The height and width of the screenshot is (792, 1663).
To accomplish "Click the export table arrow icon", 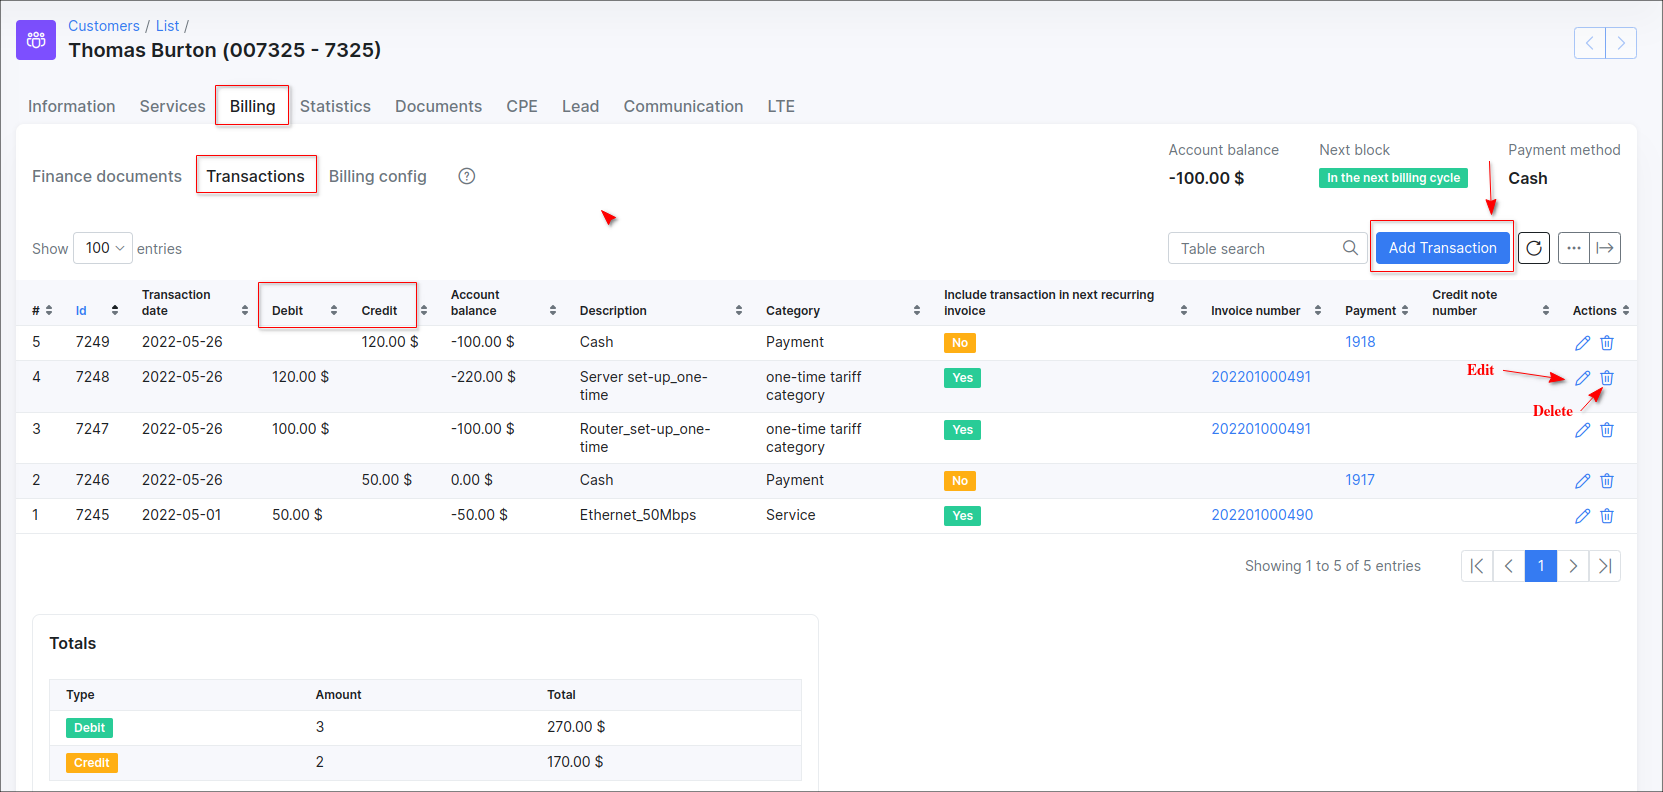I will coord(1605,248).
